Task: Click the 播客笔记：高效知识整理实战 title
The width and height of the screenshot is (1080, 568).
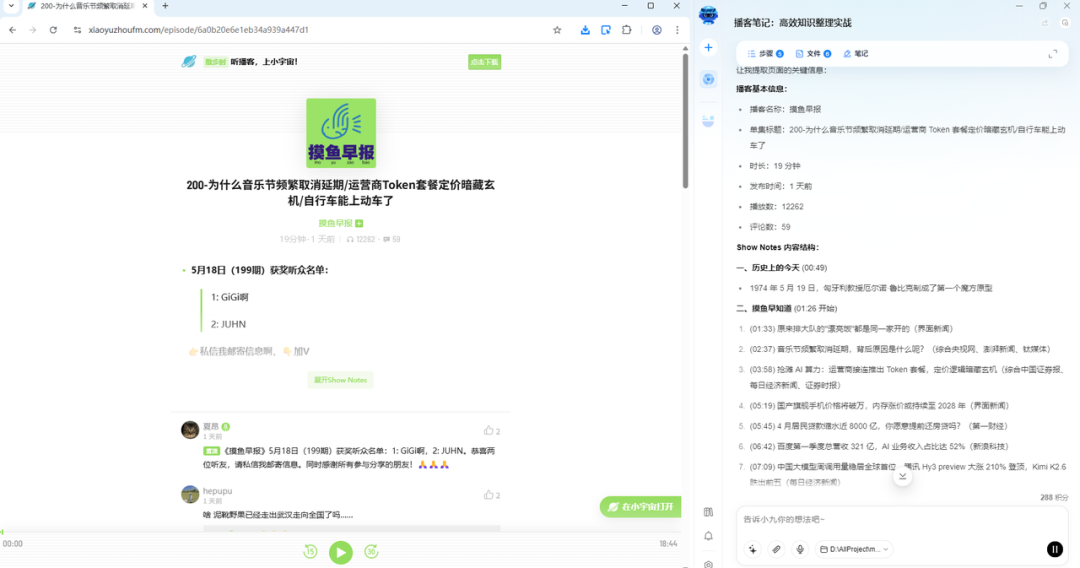Action: click(793, 23)
